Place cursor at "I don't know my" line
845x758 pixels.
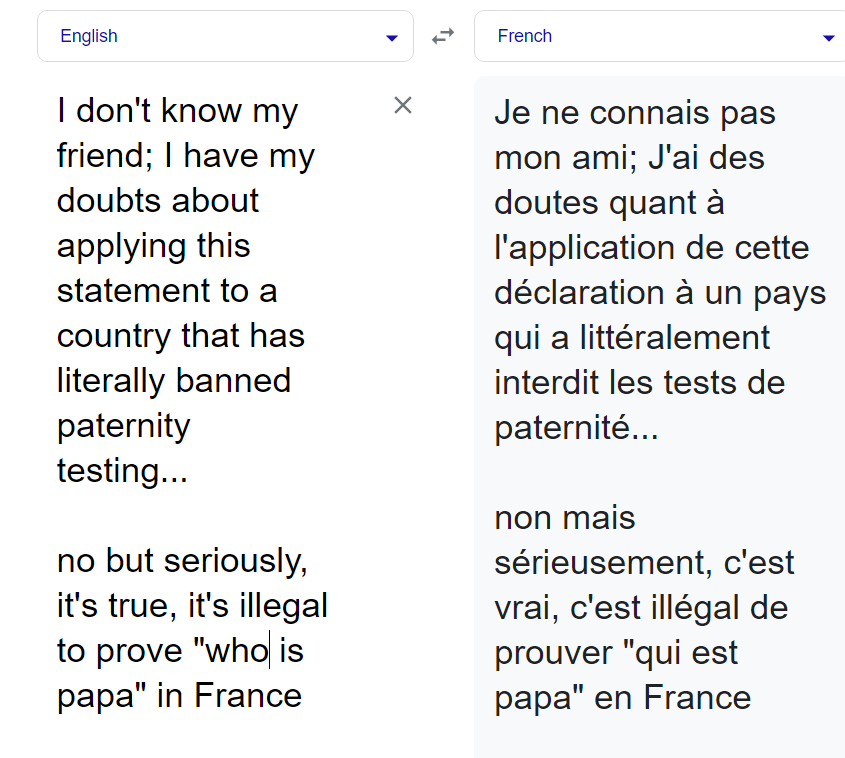[x=177, y=111]
